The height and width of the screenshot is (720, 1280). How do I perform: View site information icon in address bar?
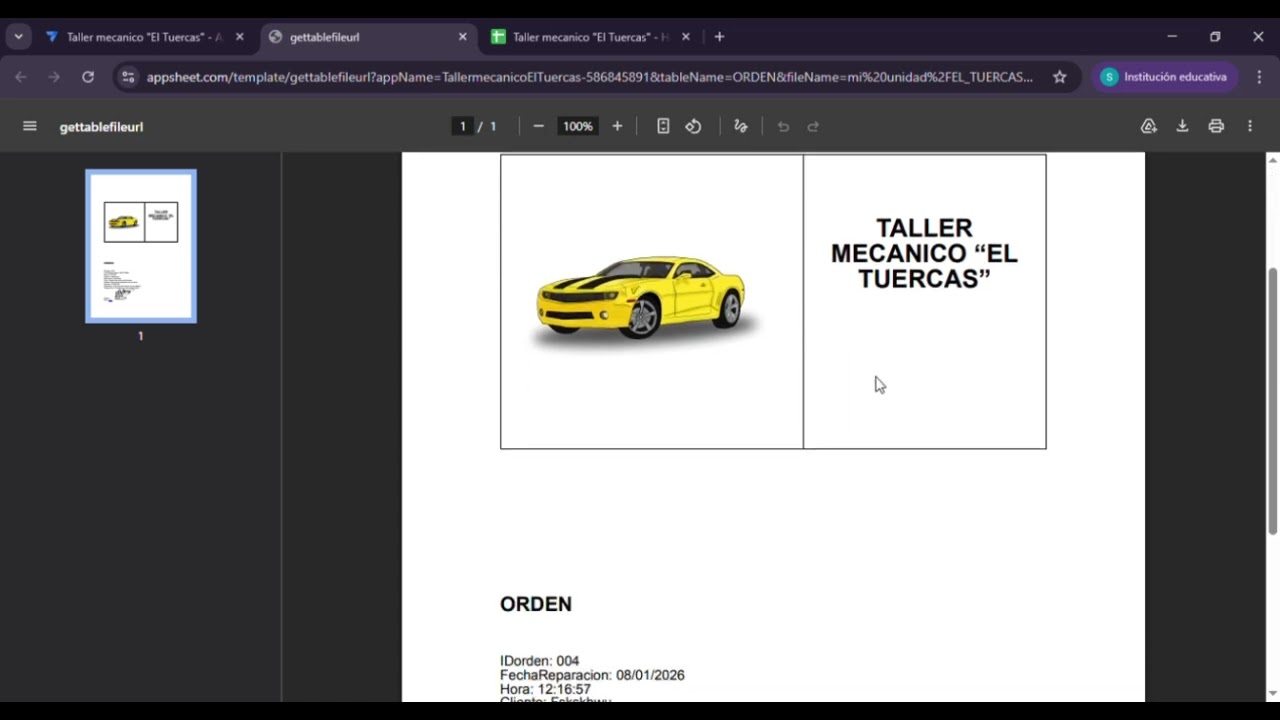[x=126, y=77]
